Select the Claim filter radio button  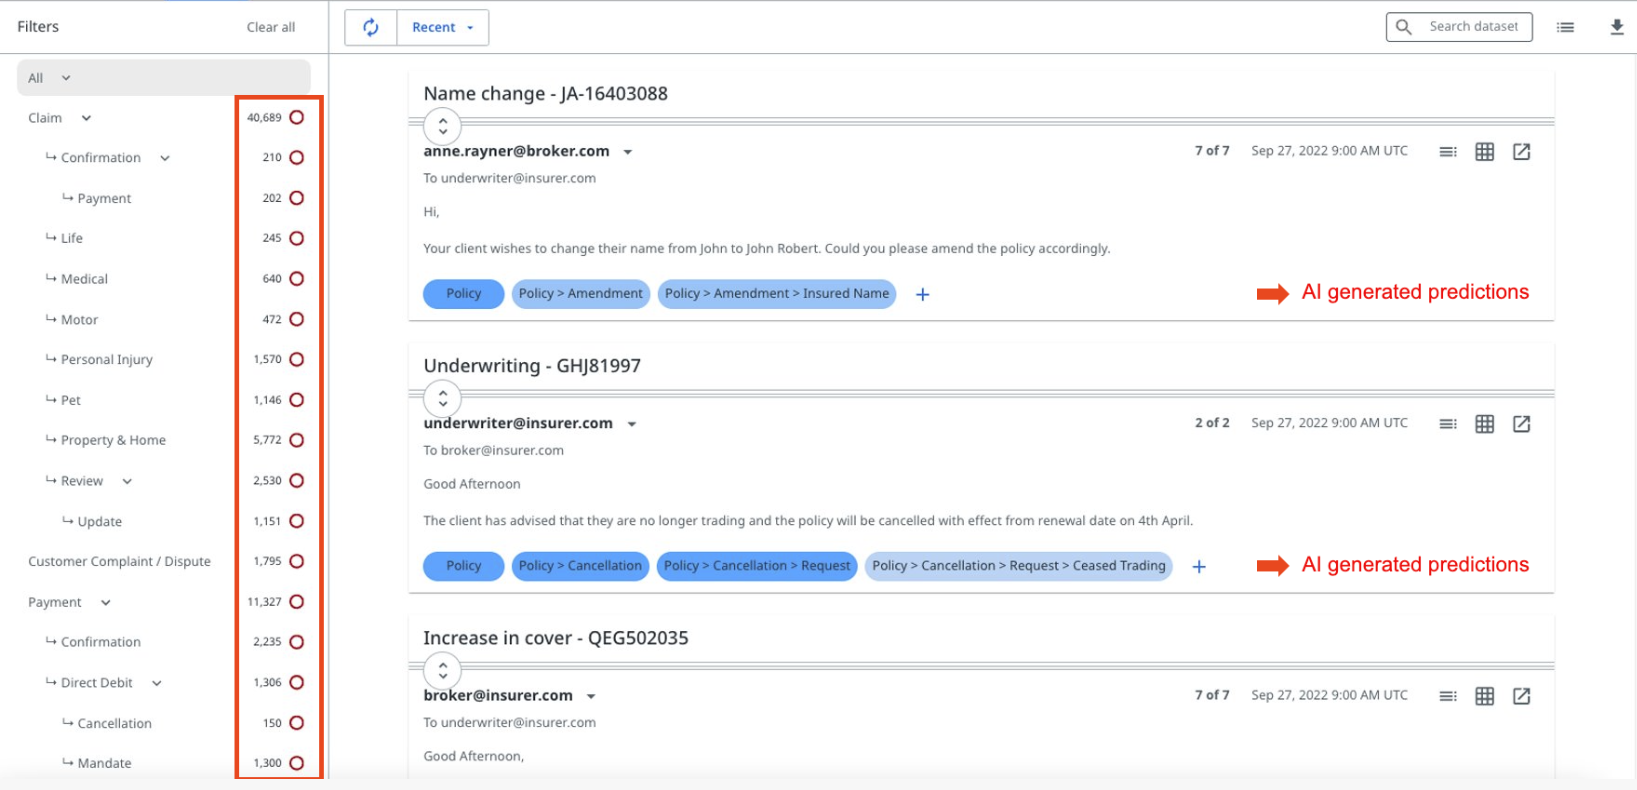tap(297, 118)
